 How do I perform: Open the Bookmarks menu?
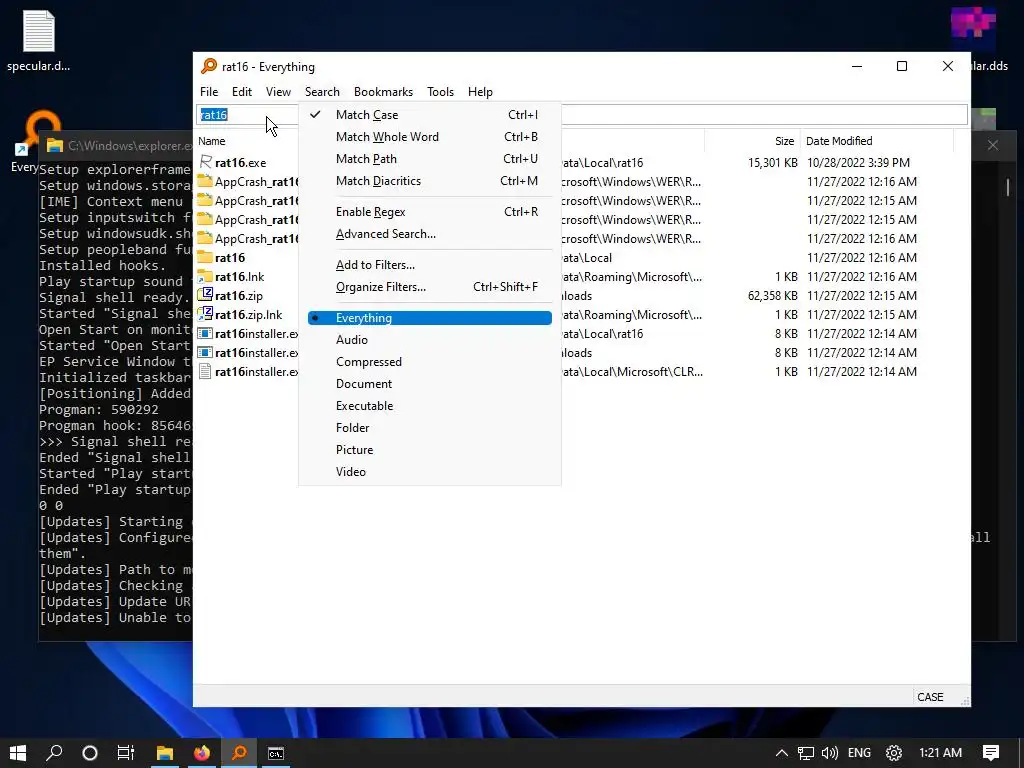pos(383,92)
